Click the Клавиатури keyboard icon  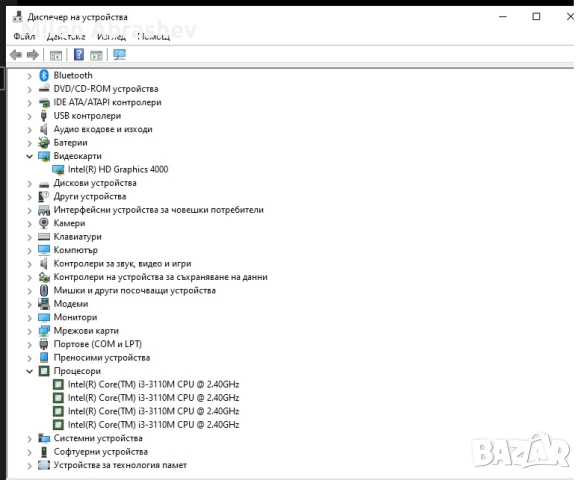[x=44, y=237]
